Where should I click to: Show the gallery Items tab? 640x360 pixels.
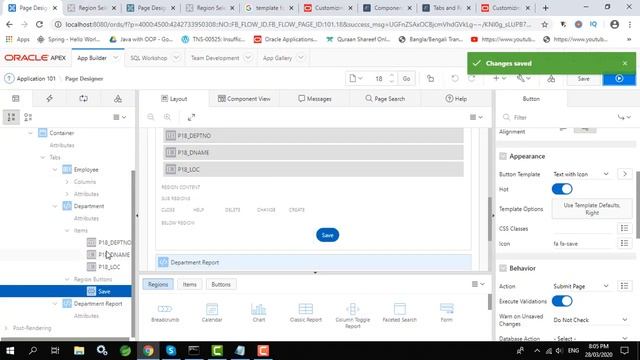click(x=189, y=284)
